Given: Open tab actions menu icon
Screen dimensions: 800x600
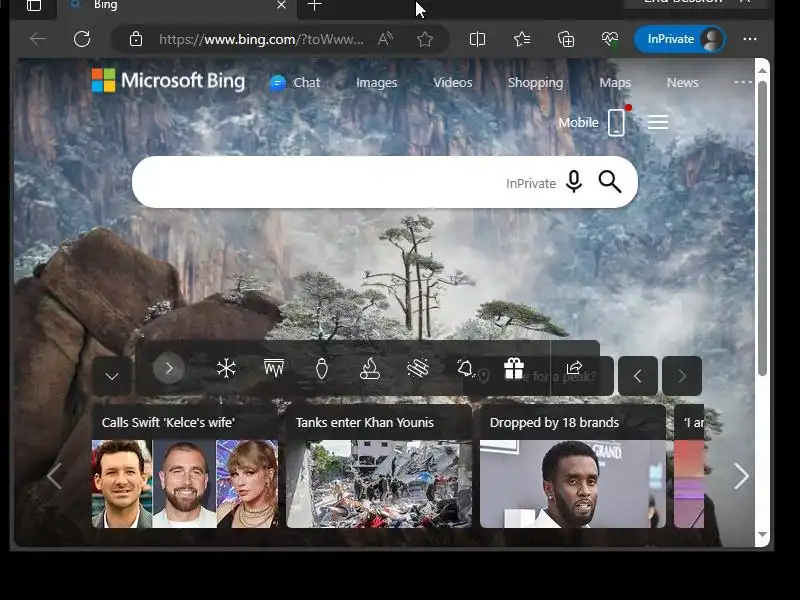Looking at the screenshot, I should click(34, 6).
